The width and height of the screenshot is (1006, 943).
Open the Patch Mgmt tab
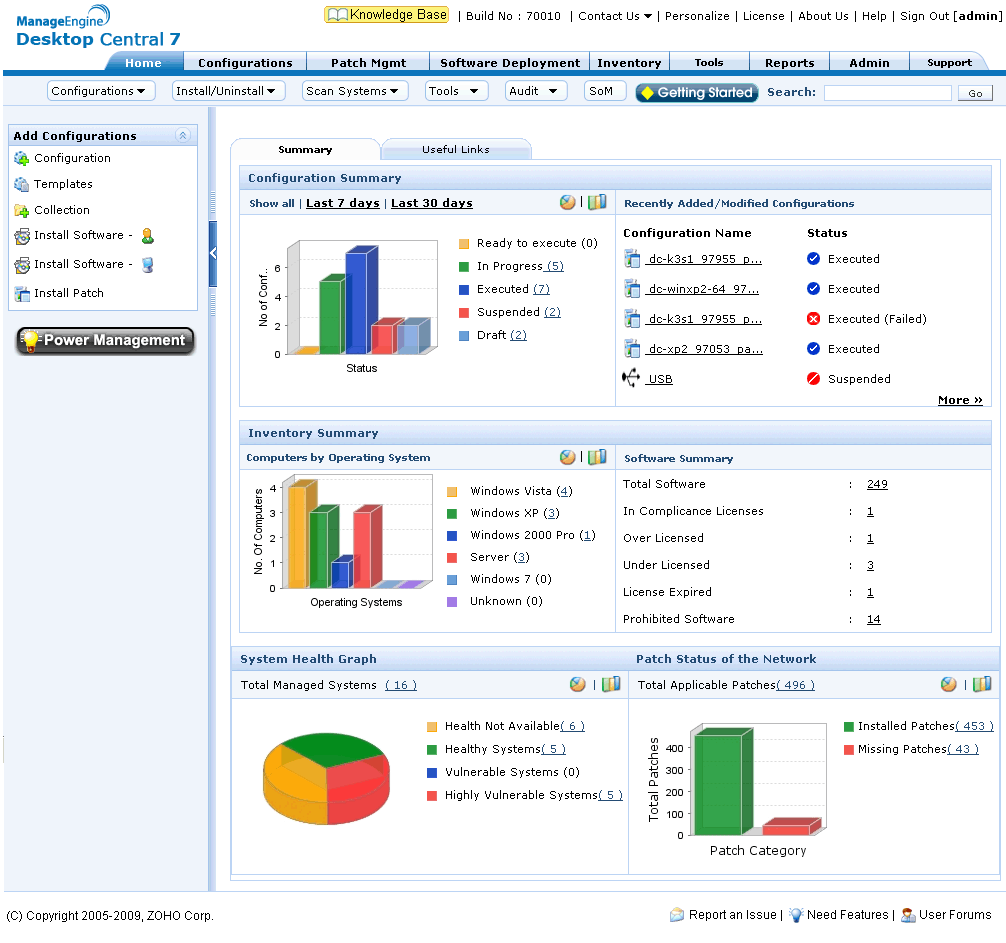tap(368, 63)
